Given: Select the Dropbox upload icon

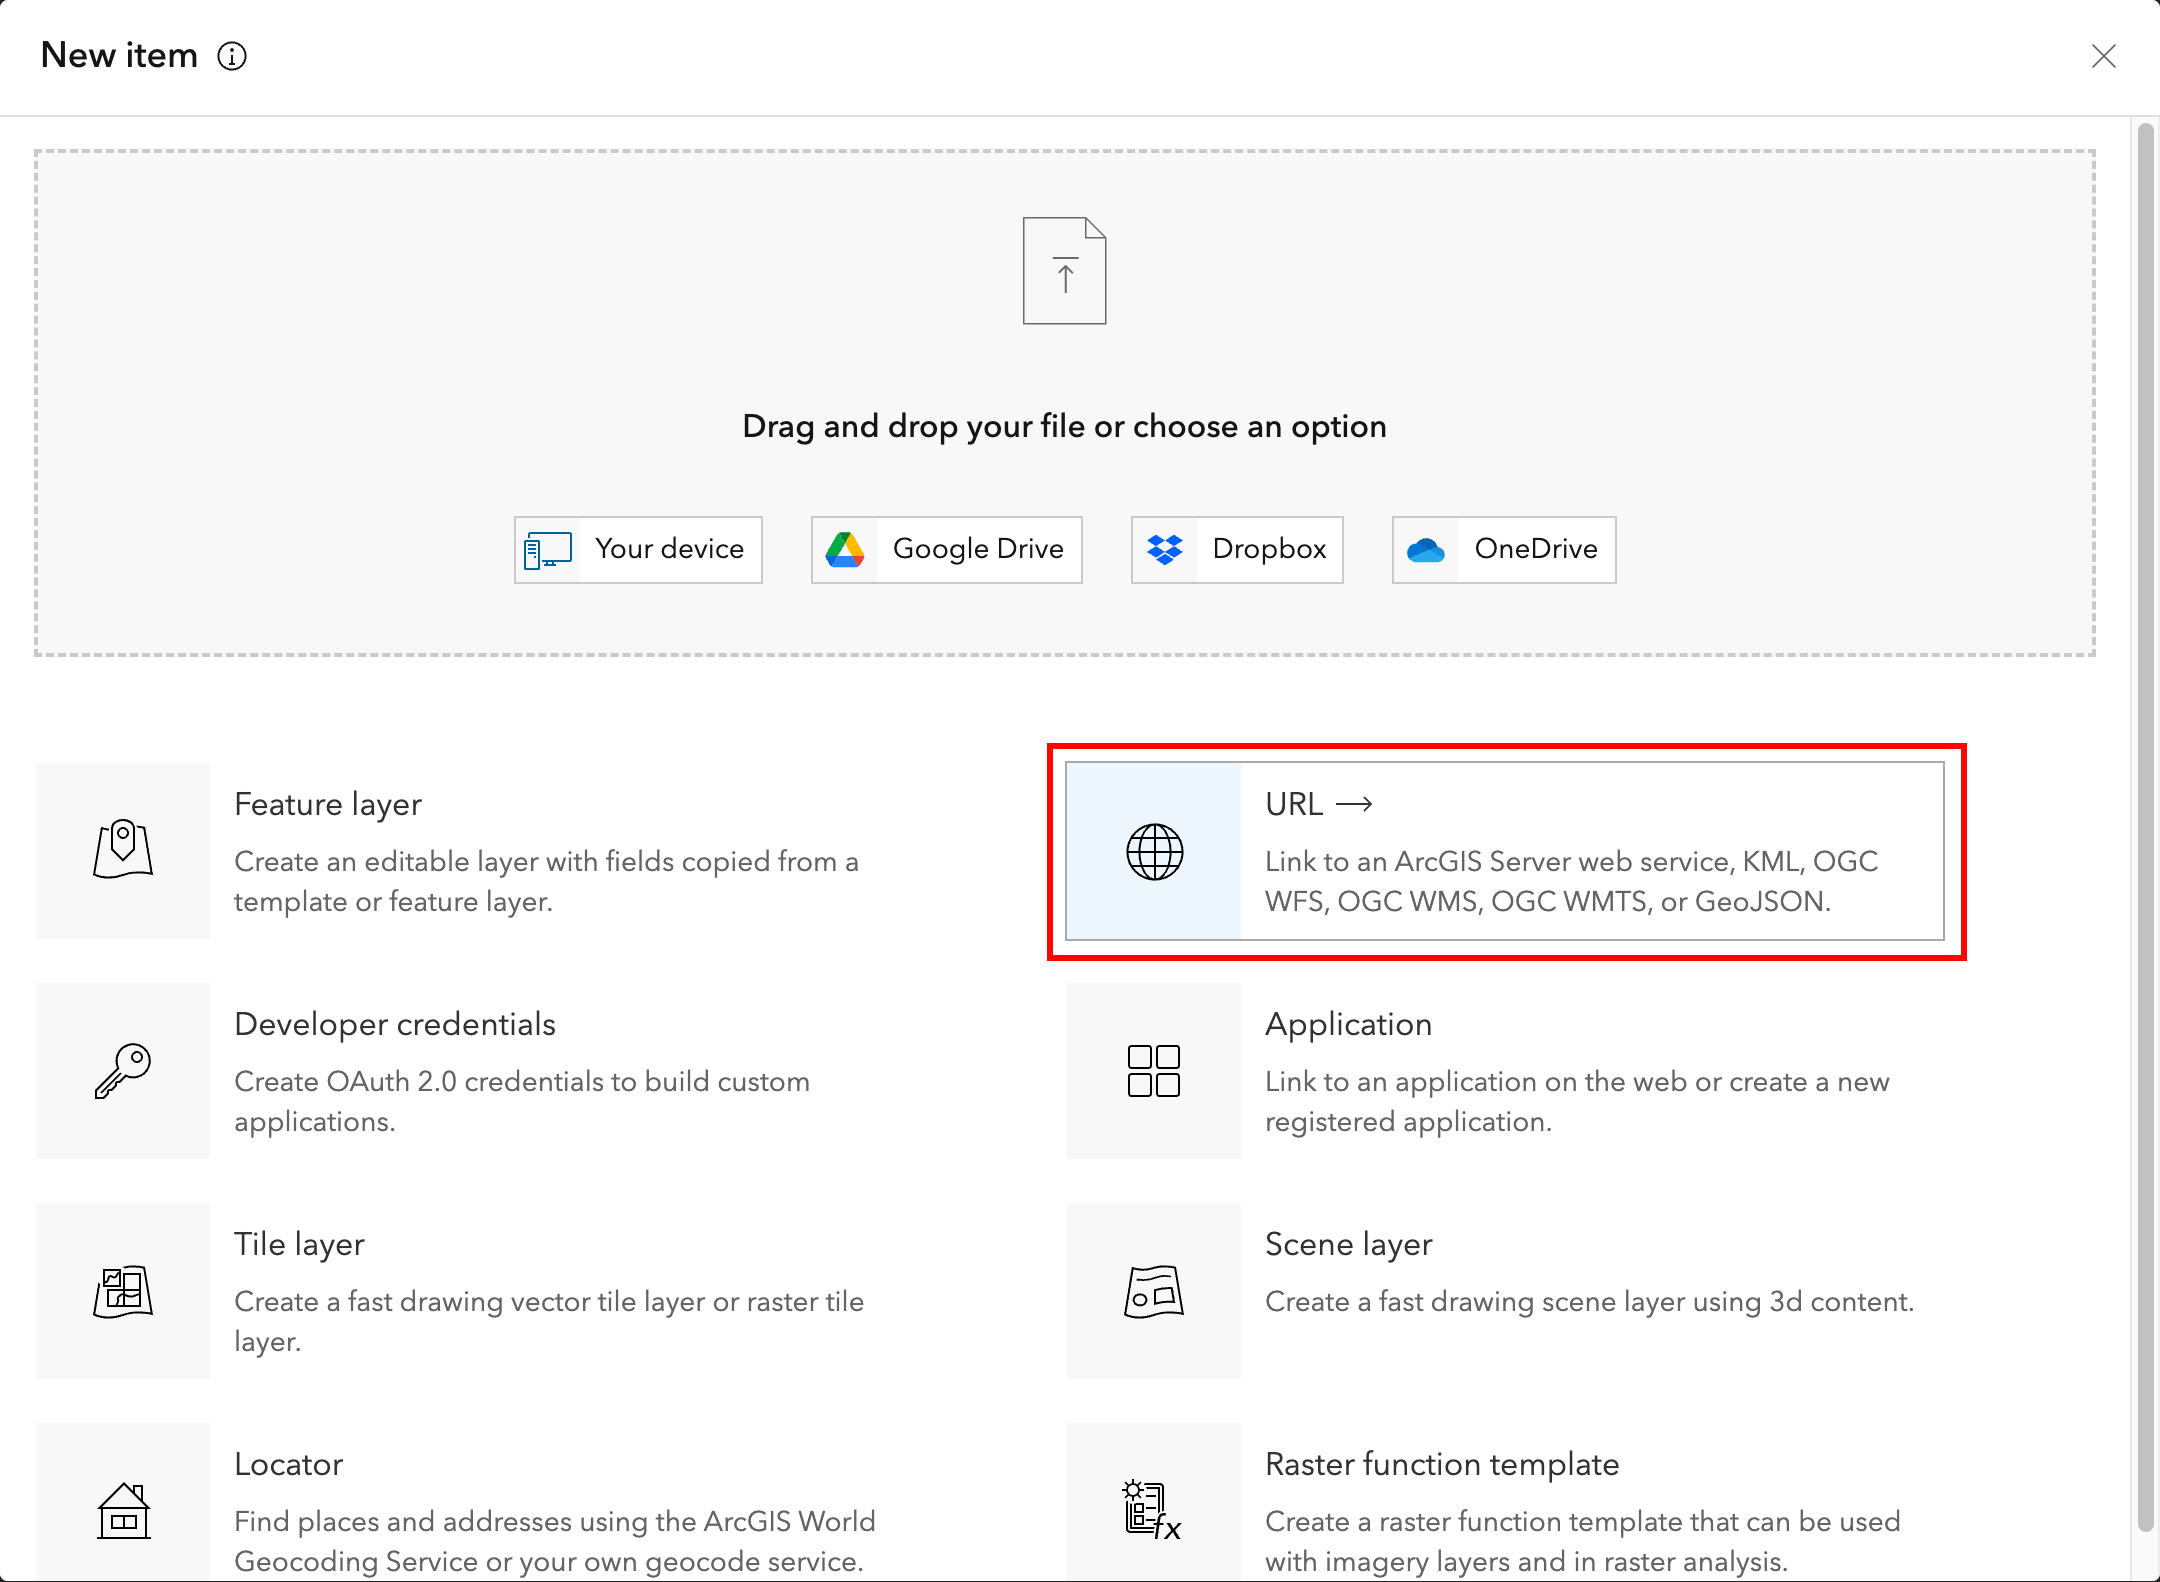Looking at the screenshot, I should (1166, 549).
